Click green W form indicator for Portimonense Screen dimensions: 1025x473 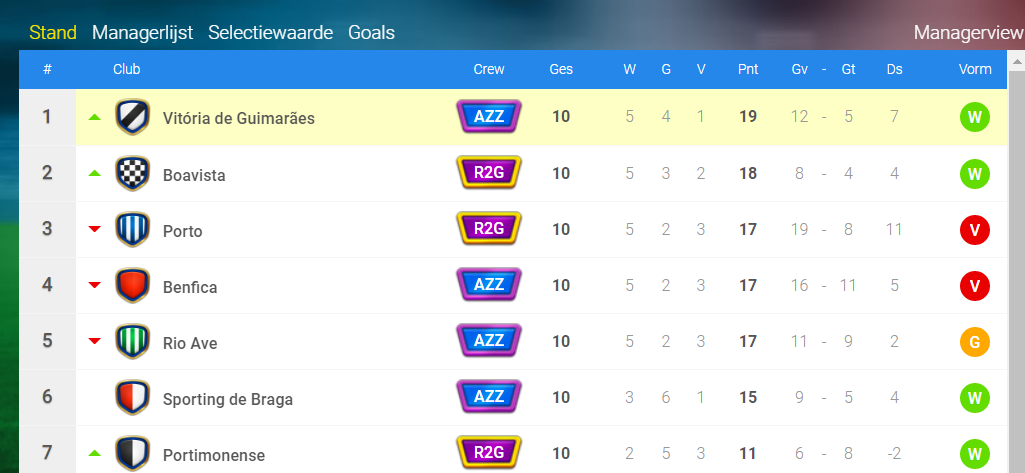coord(975,454)
